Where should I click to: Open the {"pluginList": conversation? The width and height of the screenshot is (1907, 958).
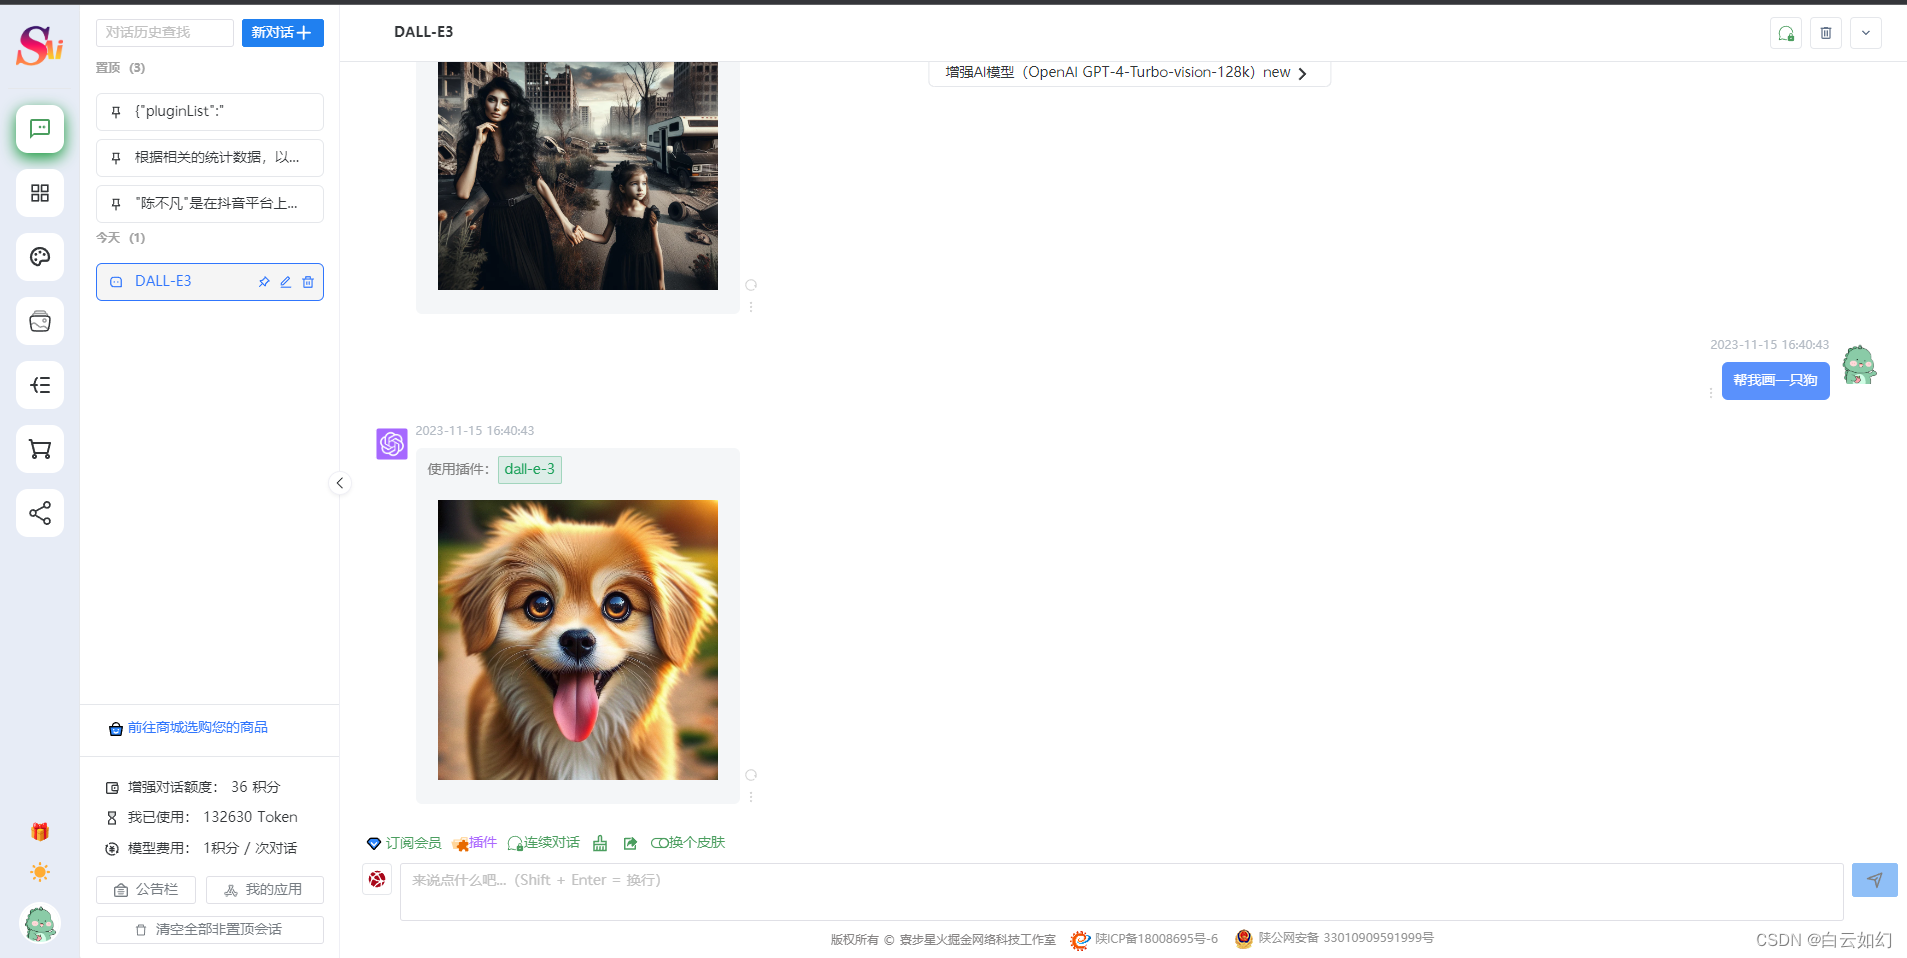tap(210, 112)
